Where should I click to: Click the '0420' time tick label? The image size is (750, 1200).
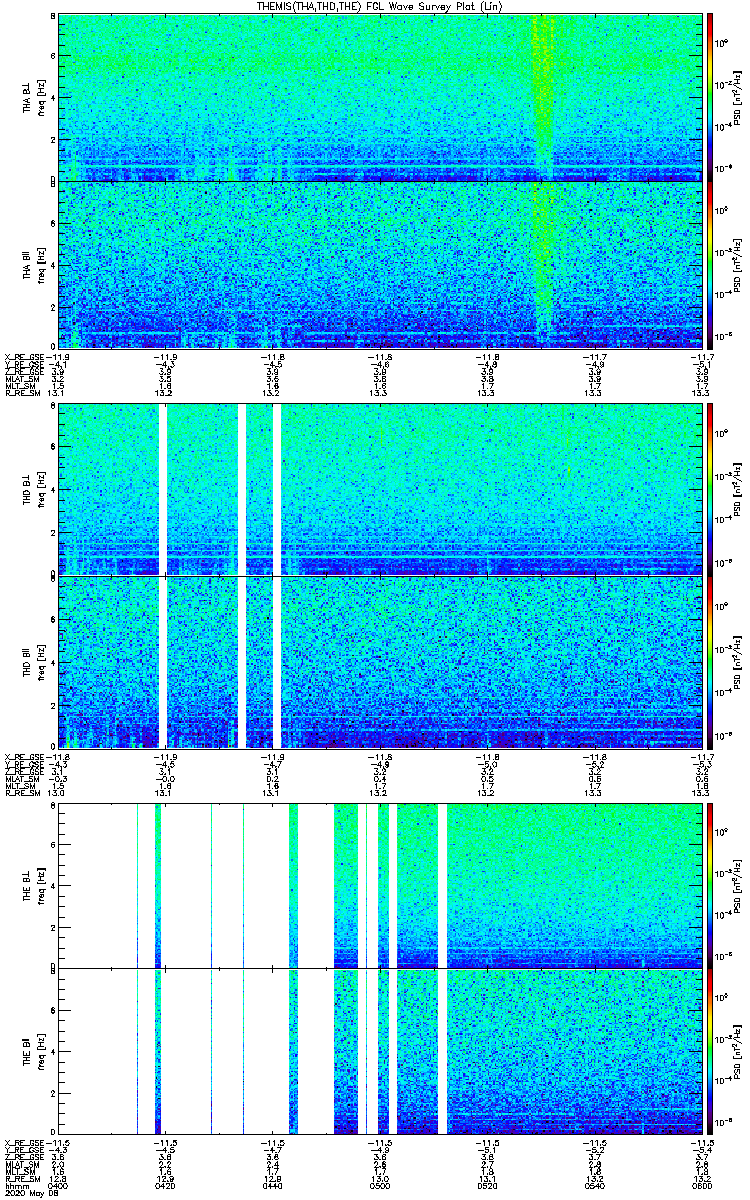165,1186
